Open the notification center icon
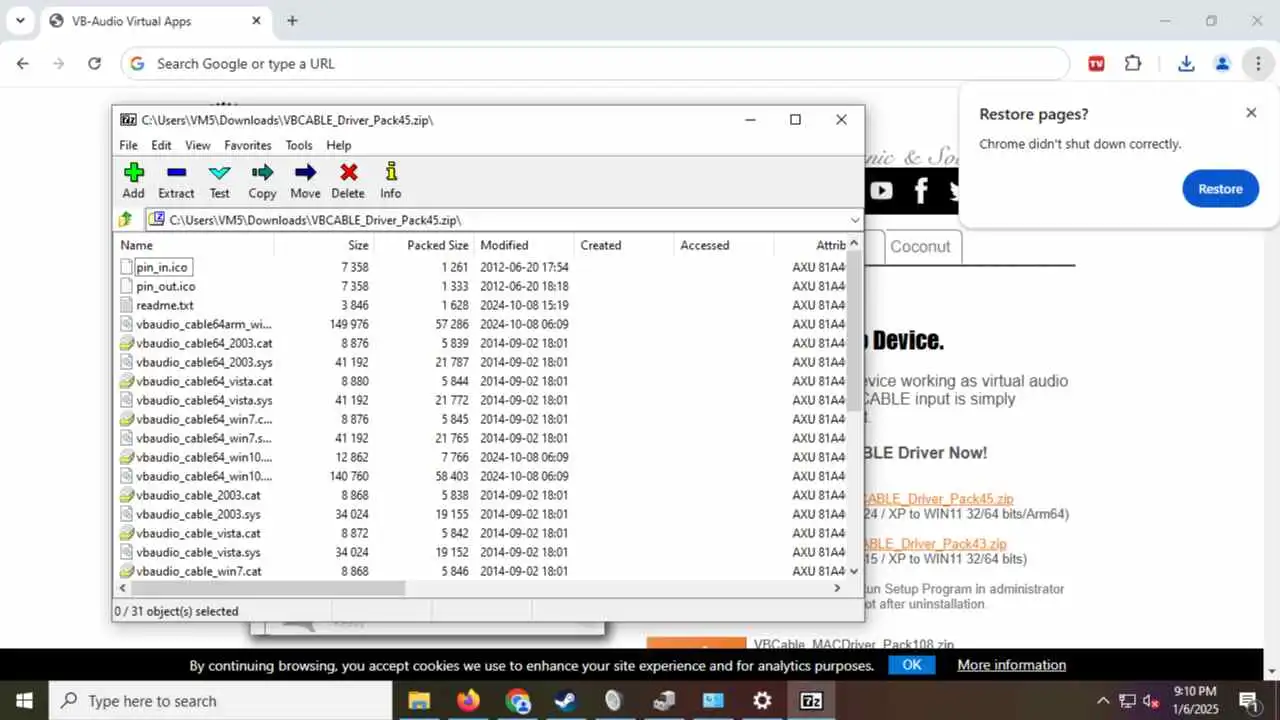 point(1249,701)
